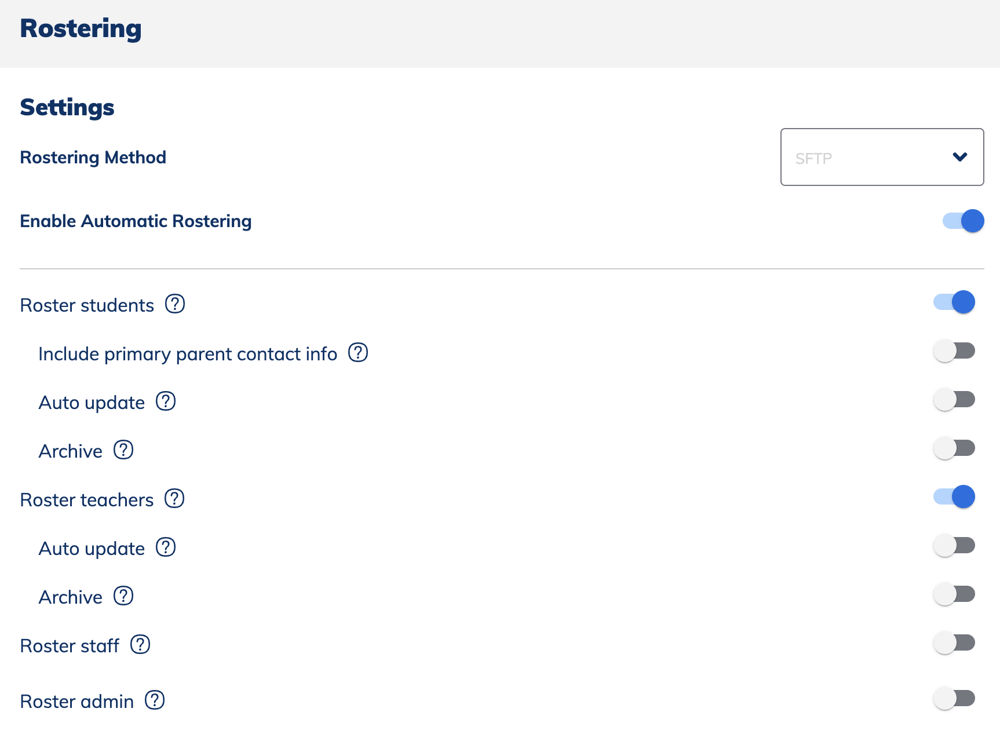Click the Settings section header
1000x745 pixels.
click(66, 107)
